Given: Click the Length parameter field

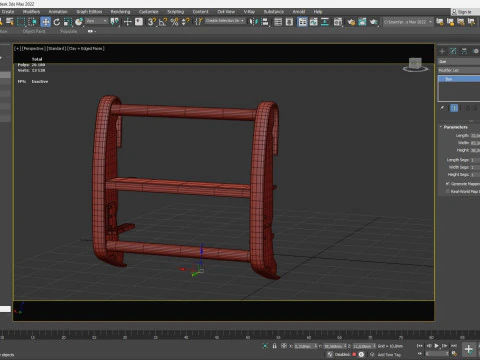Looking at the screenshot, I should (475, 136).
